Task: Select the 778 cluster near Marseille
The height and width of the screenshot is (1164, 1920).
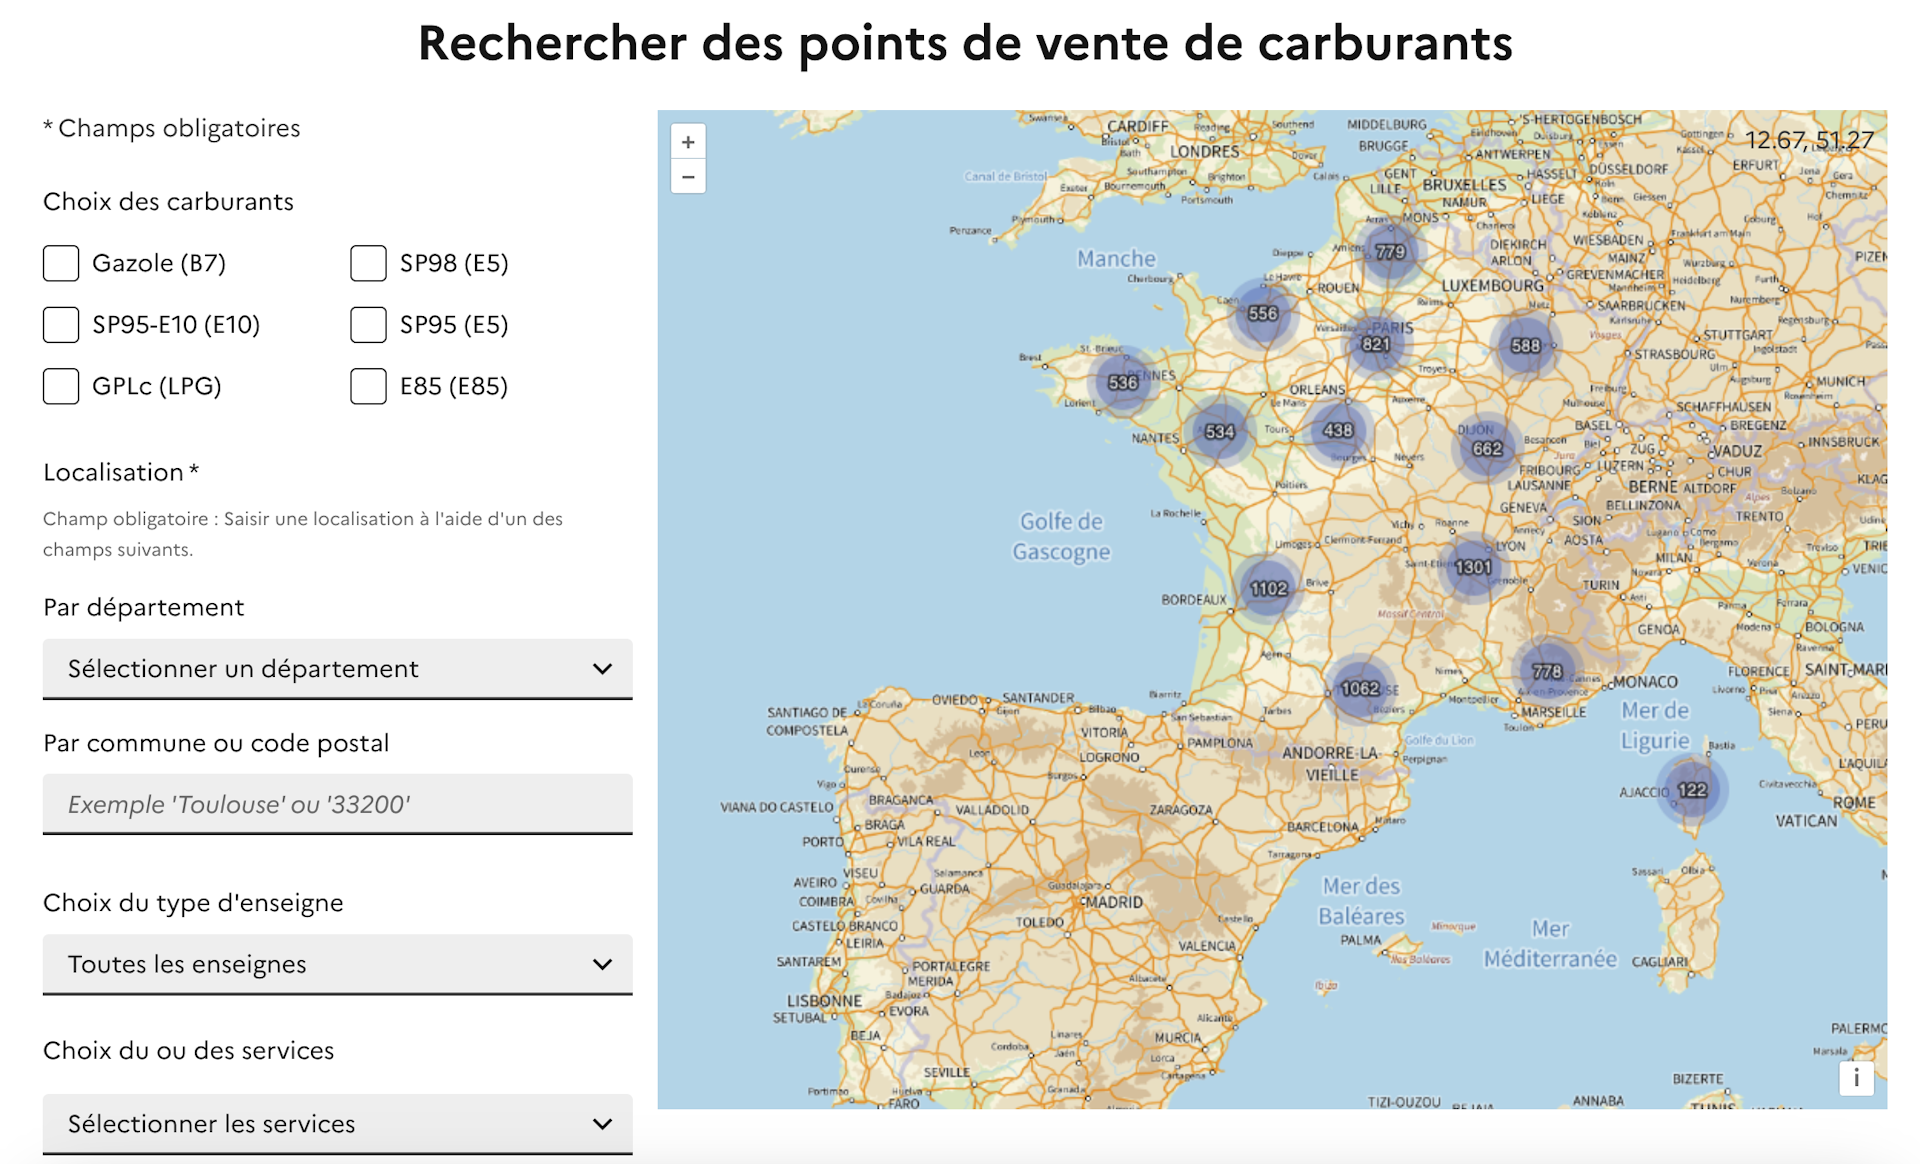Action: point(1547,672)
